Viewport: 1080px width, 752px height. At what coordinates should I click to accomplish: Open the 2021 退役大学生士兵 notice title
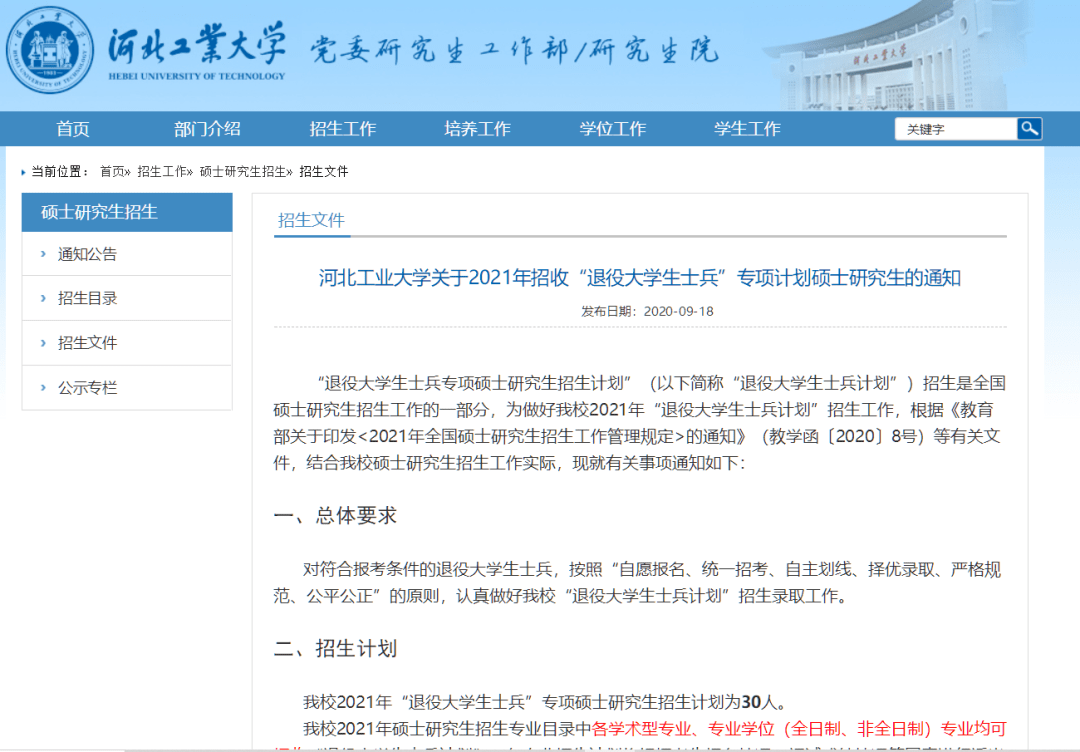640,279
